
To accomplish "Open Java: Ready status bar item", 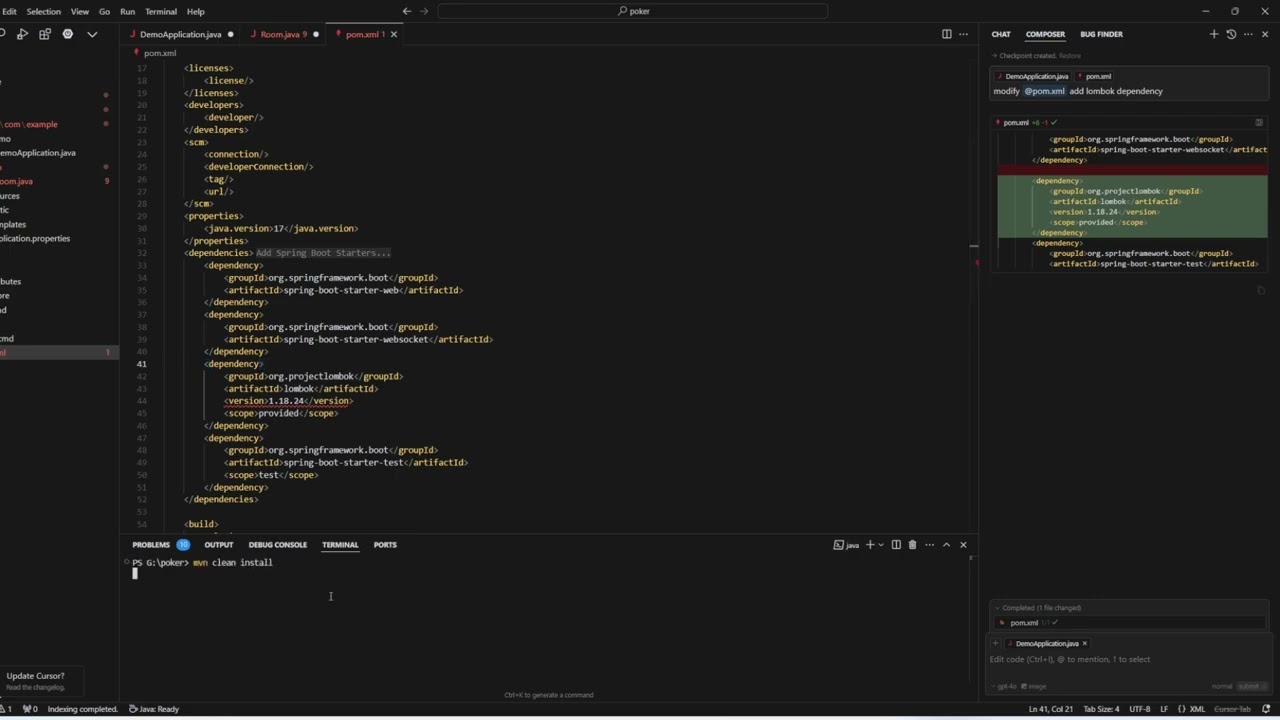I will [x=154, y=709].
